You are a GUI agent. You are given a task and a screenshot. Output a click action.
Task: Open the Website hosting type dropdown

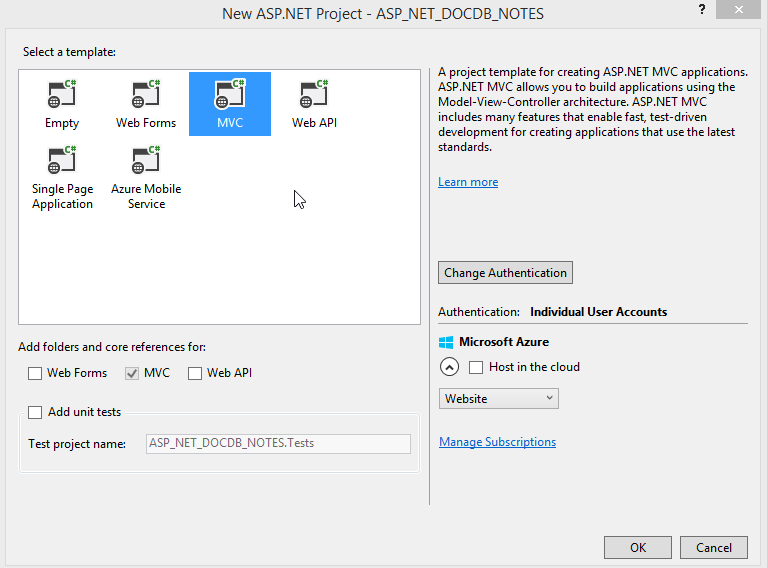point(499,399)
